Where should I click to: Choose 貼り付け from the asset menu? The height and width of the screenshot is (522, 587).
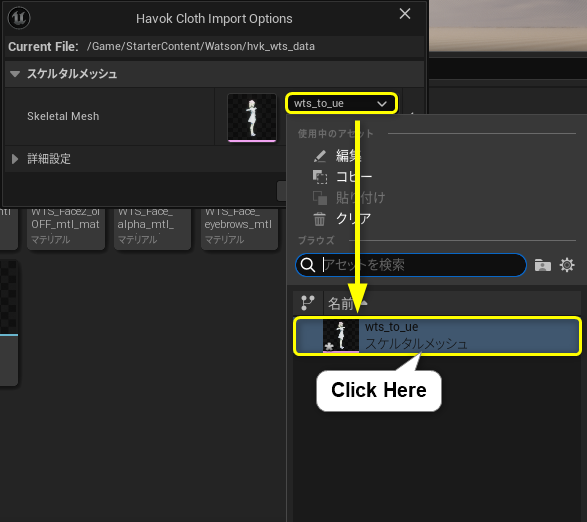360,197
